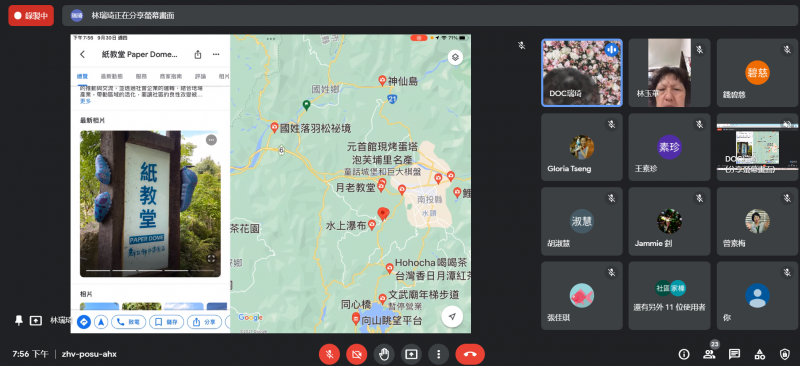
Task: Click the my location arrow on the map
Action: click(452, 316)
